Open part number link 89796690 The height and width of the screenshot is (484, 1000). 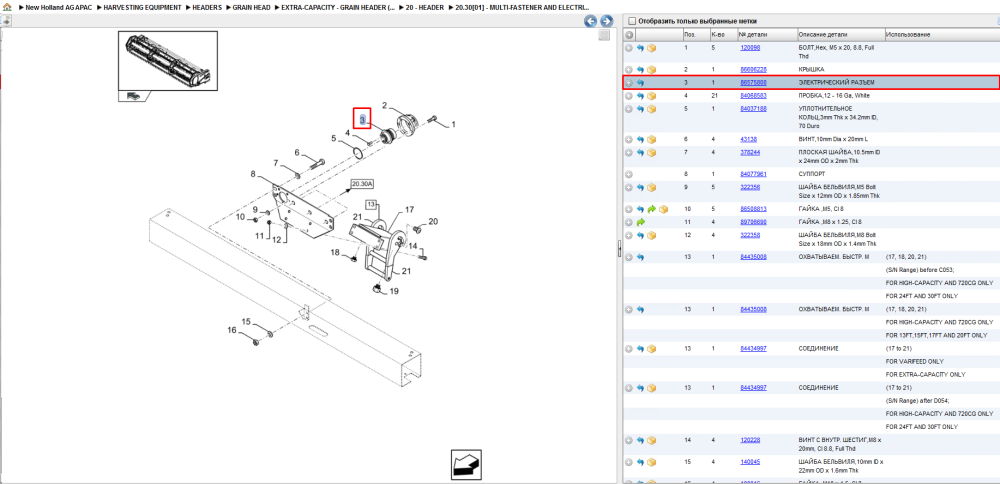pos(753,222)
